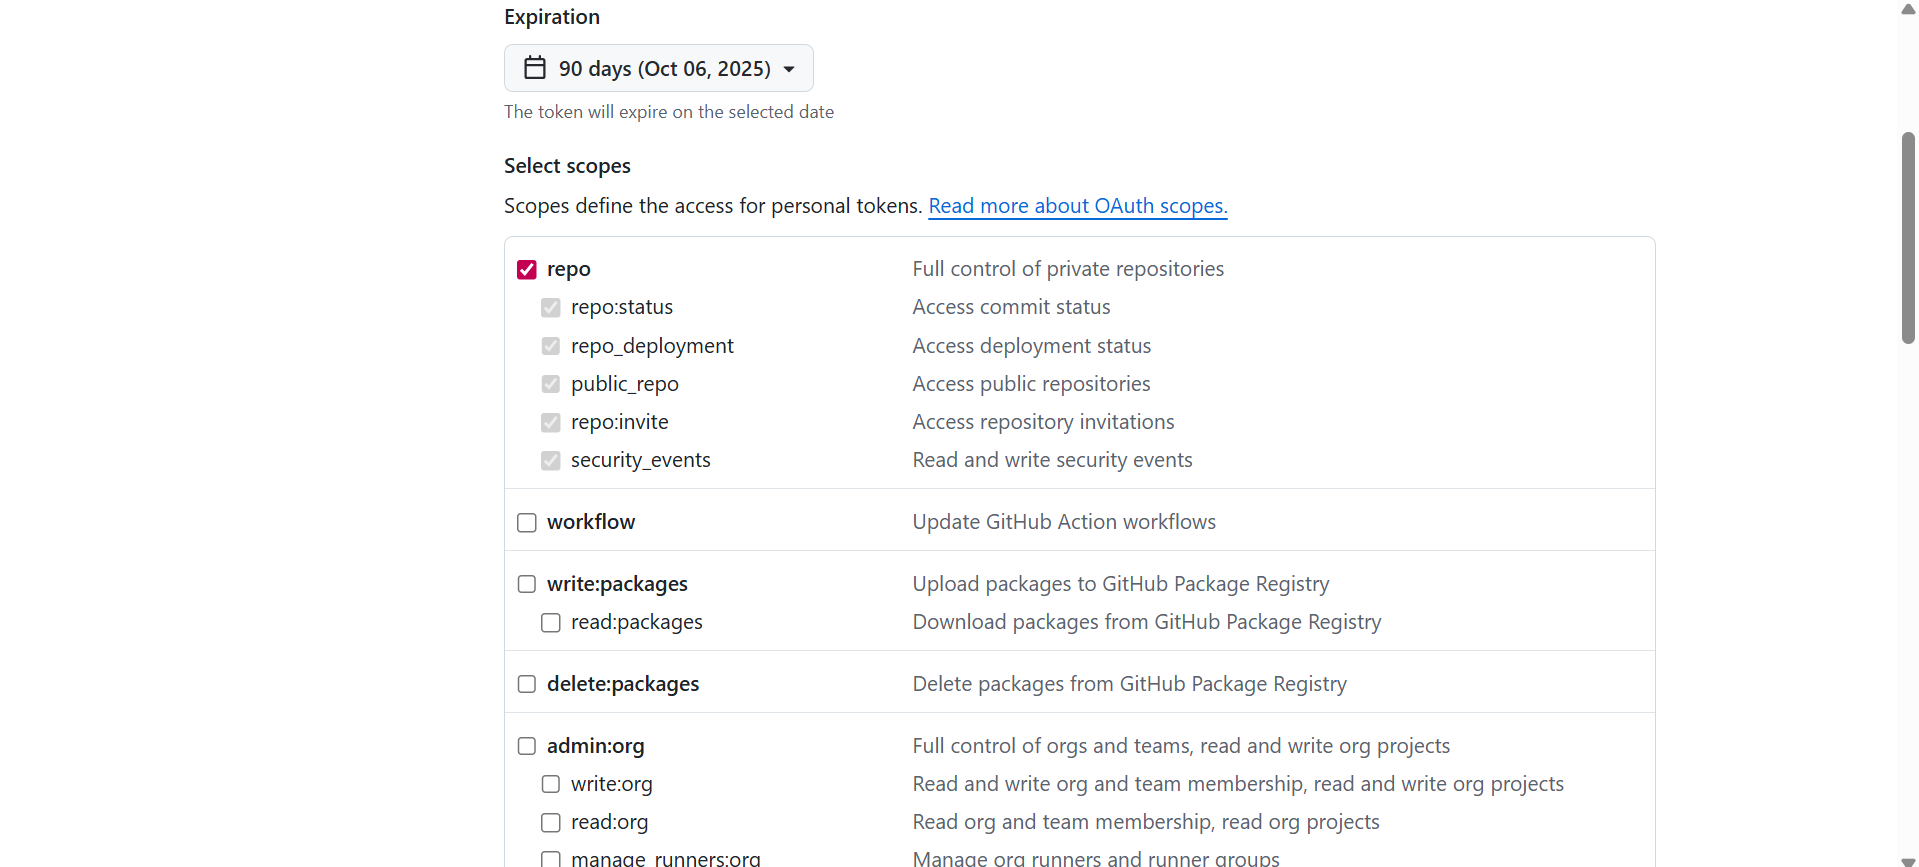Viewport: 1919px width, 867px height.
Task: Click 'Upload packages to GitHub Package Registry' text
Action: [x=1121, y=584]
